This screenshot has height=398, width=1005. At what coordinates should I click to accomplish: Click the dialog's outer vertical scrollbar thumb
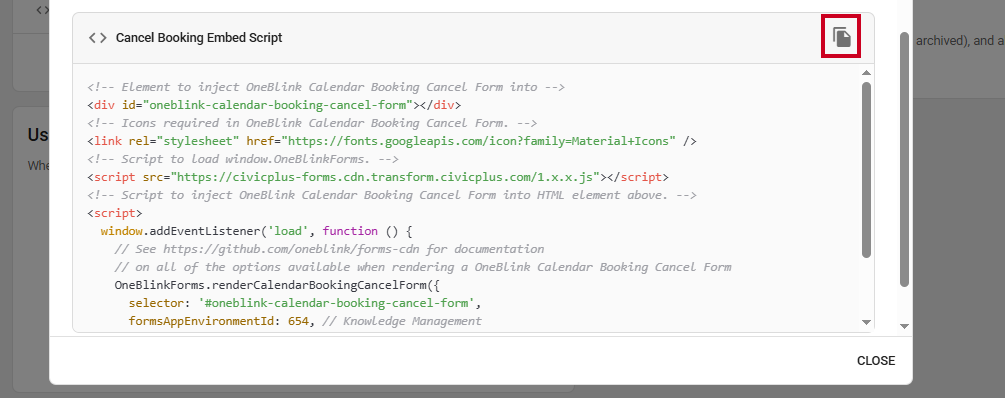904,159
